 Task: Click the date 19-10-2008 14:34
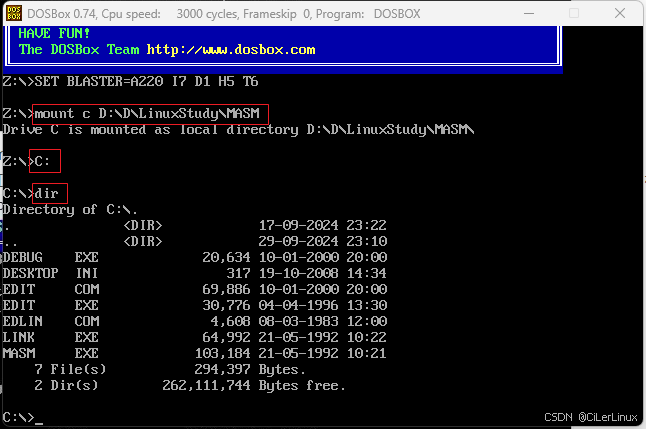(323, 273)
